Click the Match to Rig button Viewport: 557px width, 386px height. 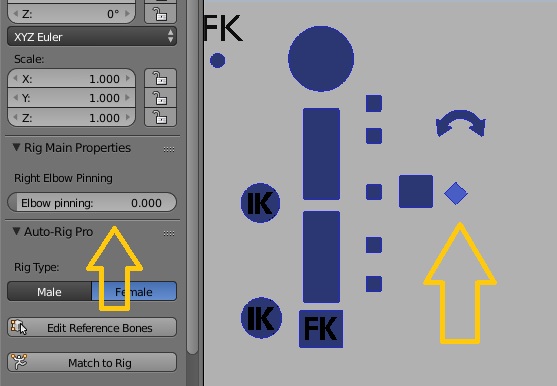pyautogui.click(x=92, y=362)
